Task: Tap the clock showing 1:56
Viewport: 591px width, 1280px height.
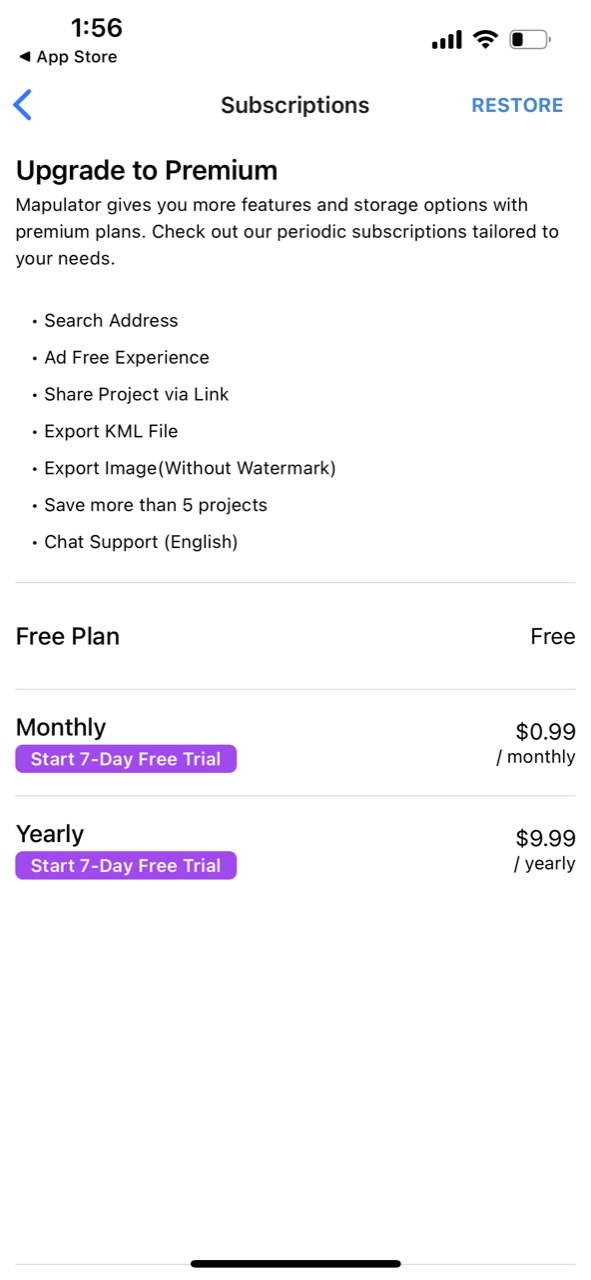Action: [x=97, y=28]
